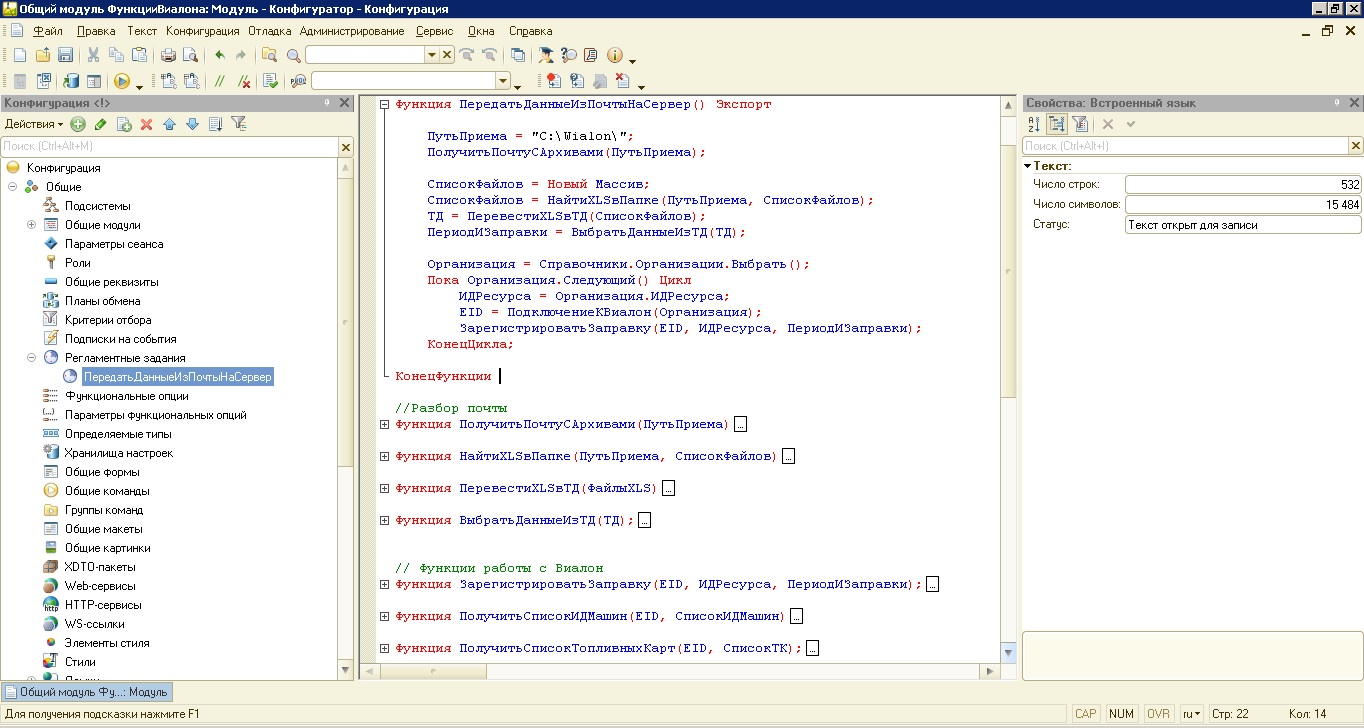This screenshot has height=728, width=1364.
Task: Click the green add button in Configuration panel
Action: [78, 124]
